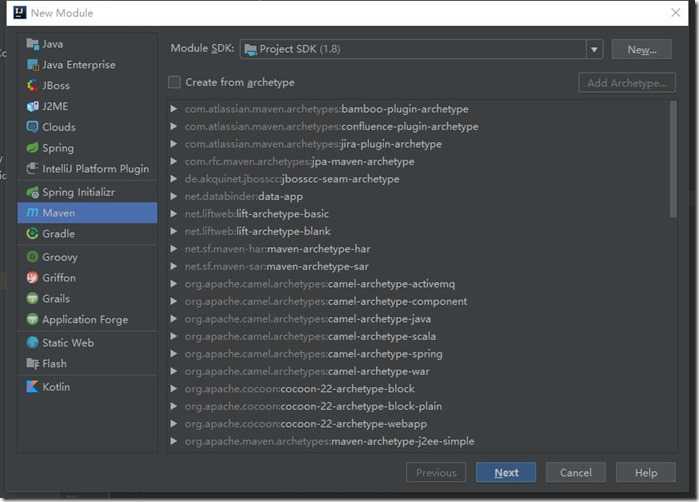Screen dimensions: 699x502
Task: Expand maven-archetype-sar entry
Action: point(173,266)
